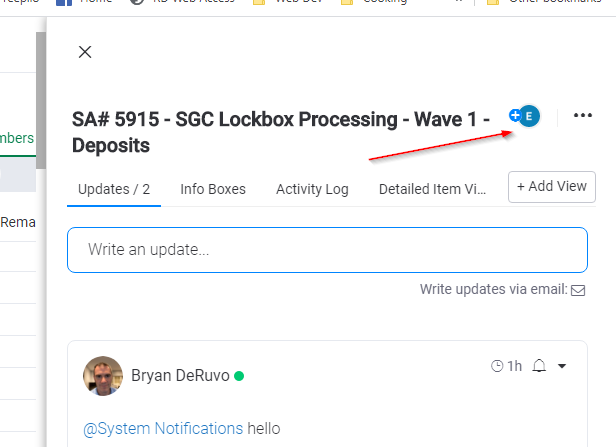Switch to the Updates / 2 tab
Viewport: 616px width, 447px height.
pos(114,189)
